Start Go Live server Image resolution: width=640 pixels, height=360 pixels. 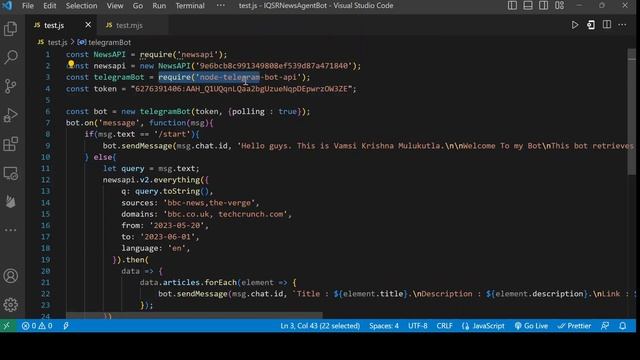click(531, 326)
